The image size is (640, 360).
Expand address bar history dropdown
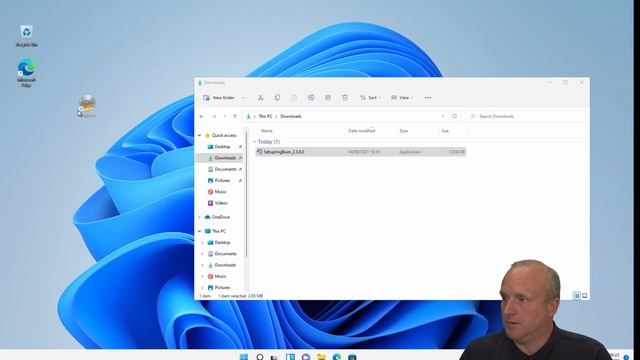[443, 116]
